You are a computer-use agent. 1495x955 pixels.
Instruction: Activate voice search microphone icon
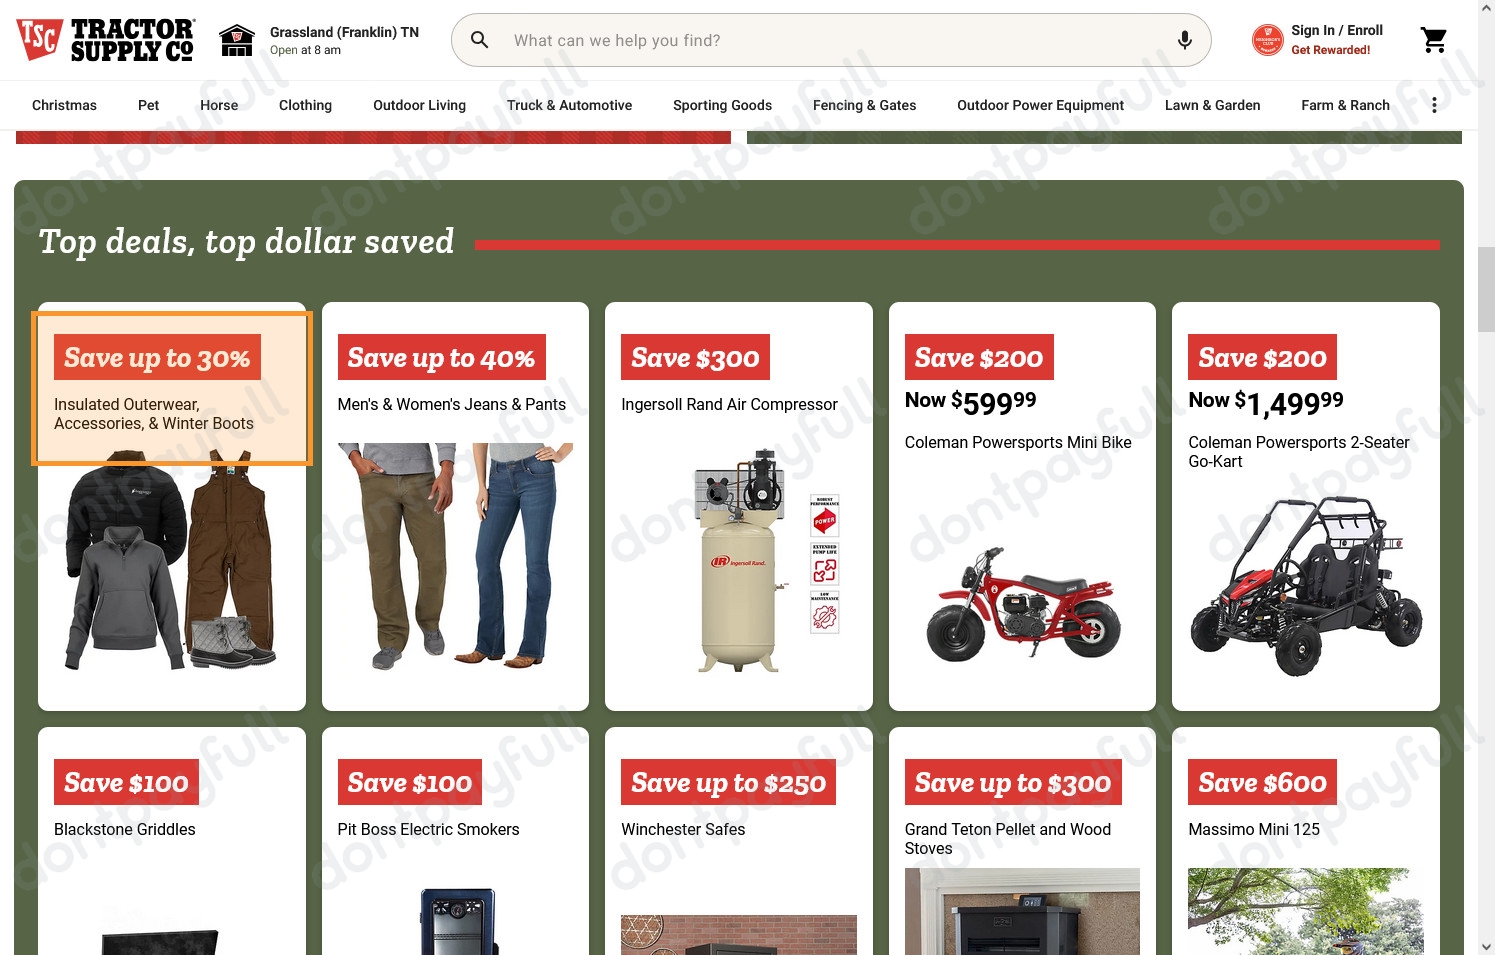pos(1184,40)
